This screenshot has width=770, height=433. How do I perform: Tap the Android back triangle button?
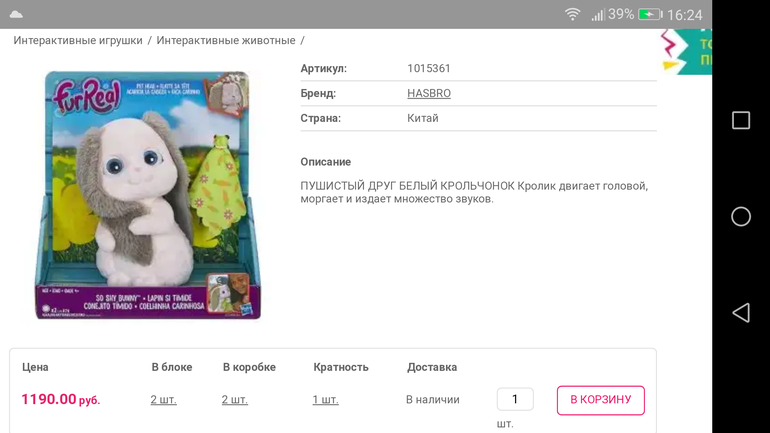pos(741,313)
